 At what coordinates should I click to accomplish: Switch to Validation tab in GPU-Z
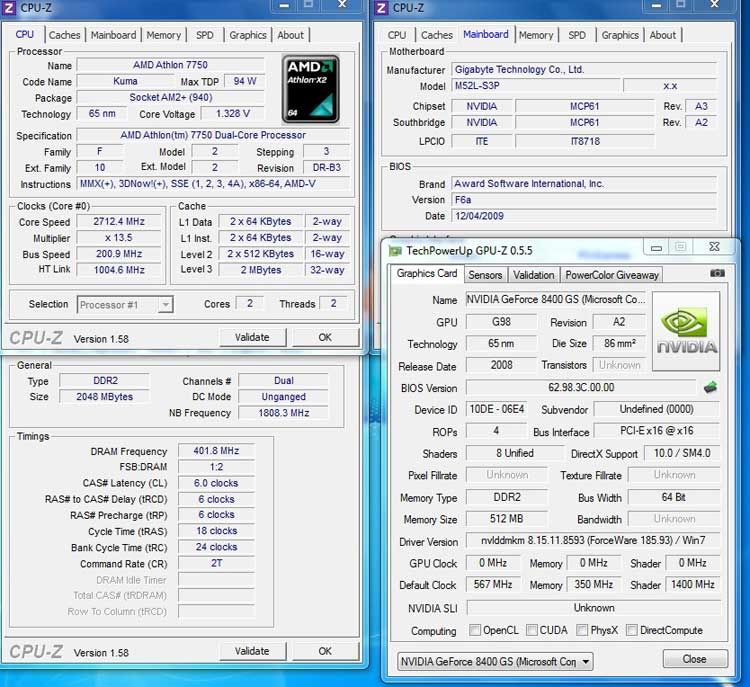pos(534,275)
